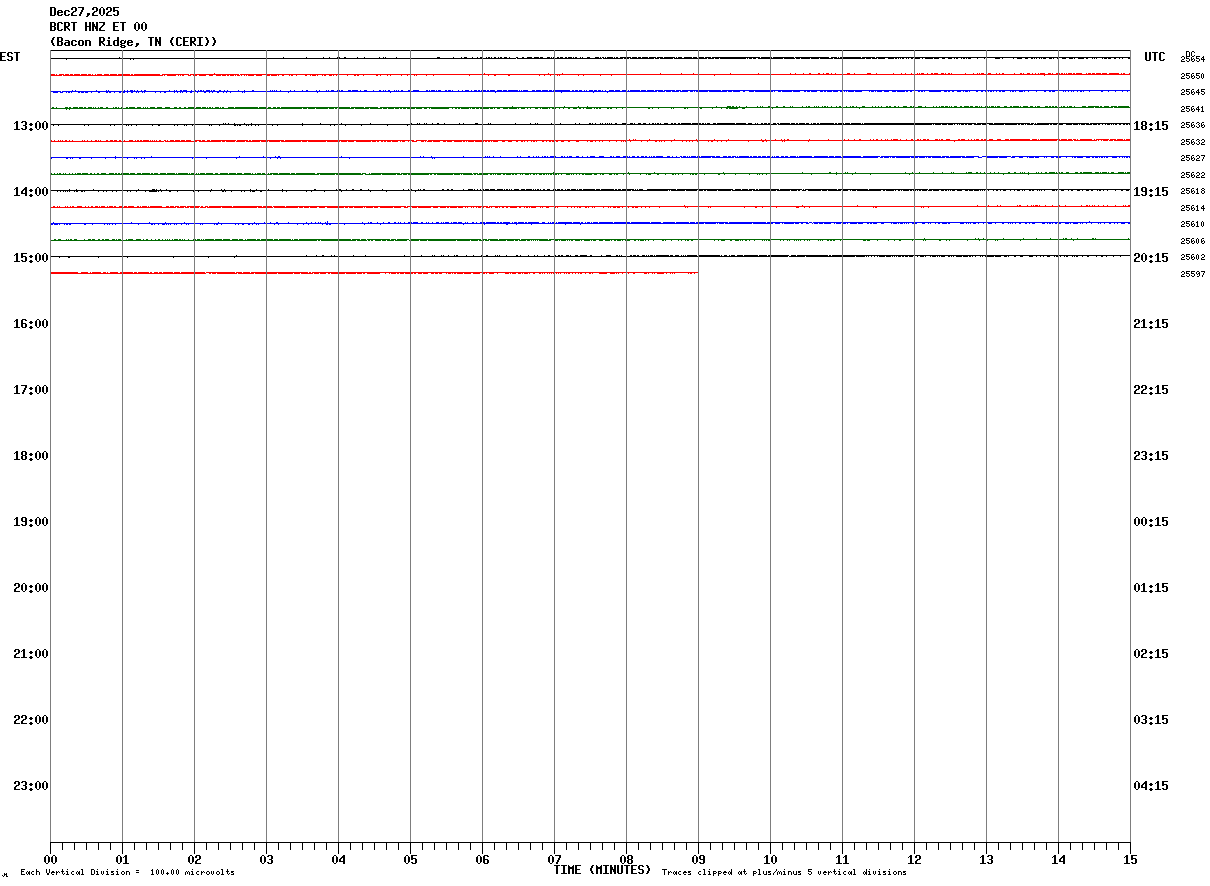
Task: Click the DC value 25614
Action: (1192, 208)
